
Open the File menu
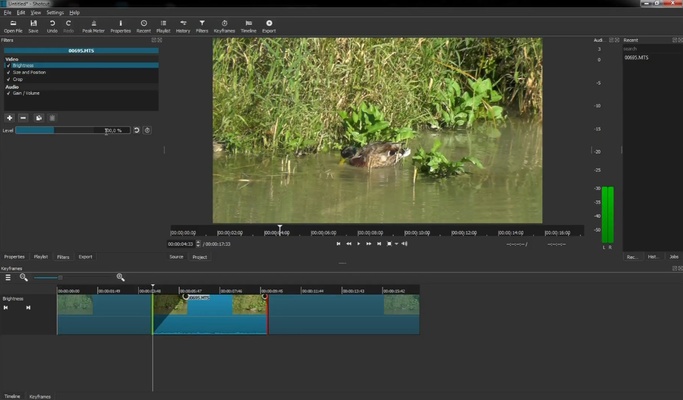7,13
